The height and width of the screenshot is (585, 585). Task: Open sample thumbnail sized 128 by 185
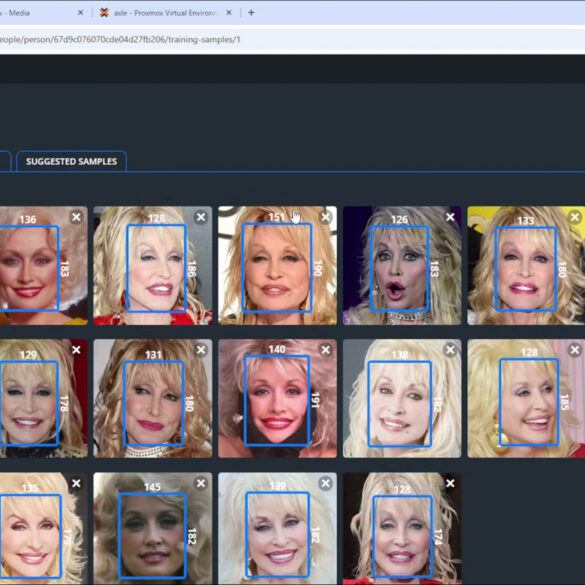[526, 398]
